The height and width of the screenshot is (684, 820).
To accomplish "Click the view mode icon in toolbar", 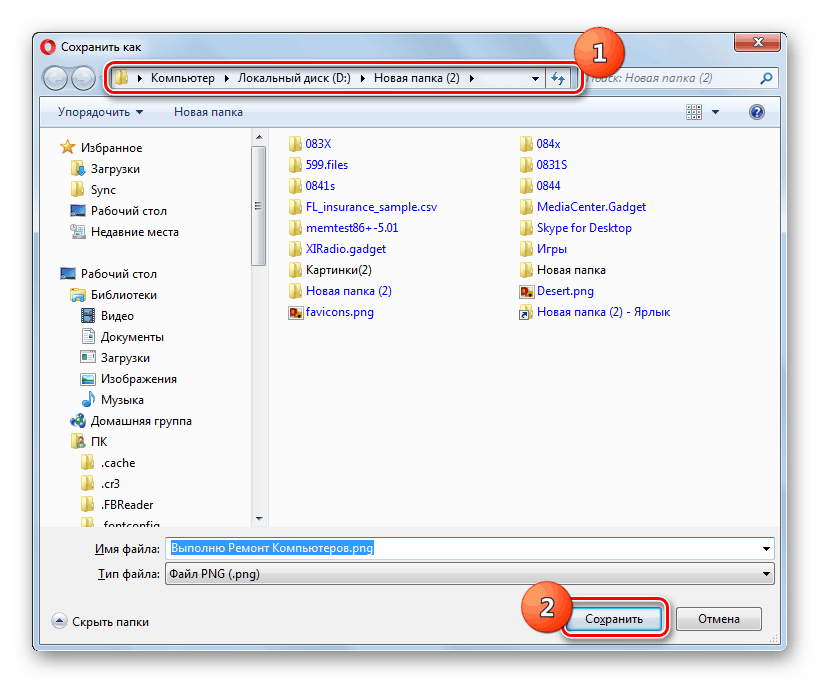I will (x=694, y=112).
